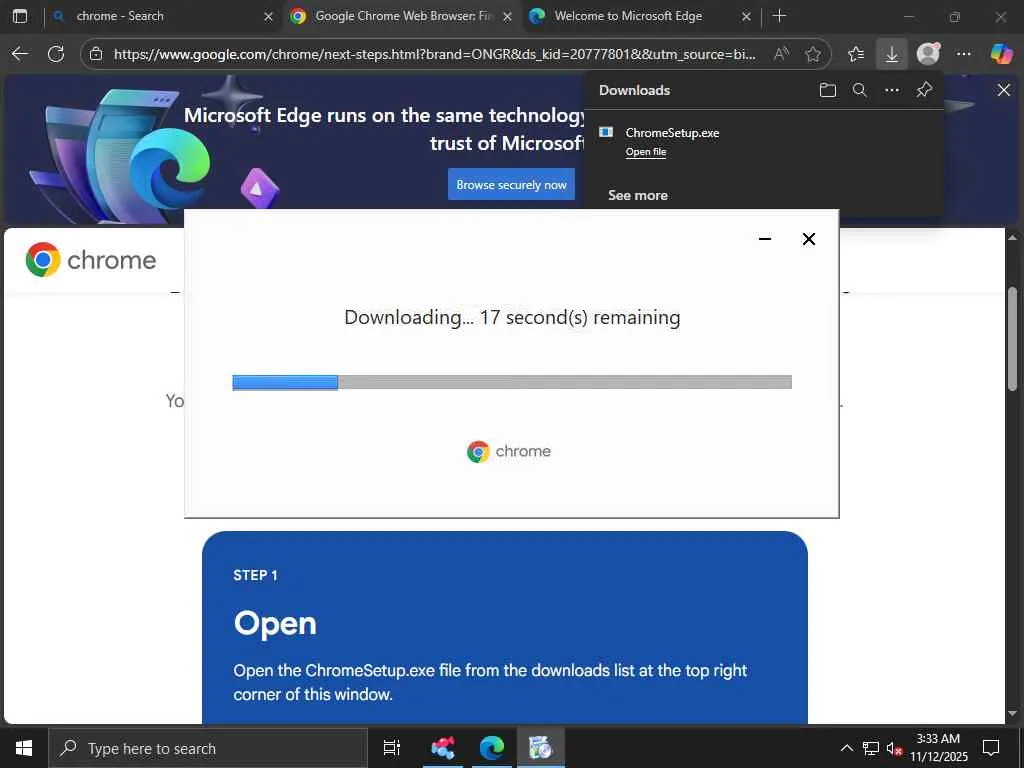The image size is (1024, 768).
Task: Open a new browser tab
Action: click(779, 16)
